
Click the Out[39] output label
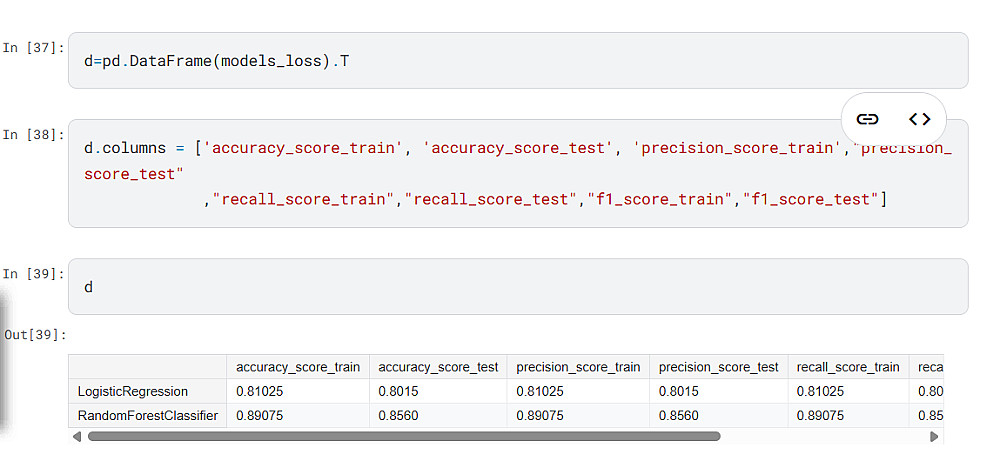(x=34, y=334)
